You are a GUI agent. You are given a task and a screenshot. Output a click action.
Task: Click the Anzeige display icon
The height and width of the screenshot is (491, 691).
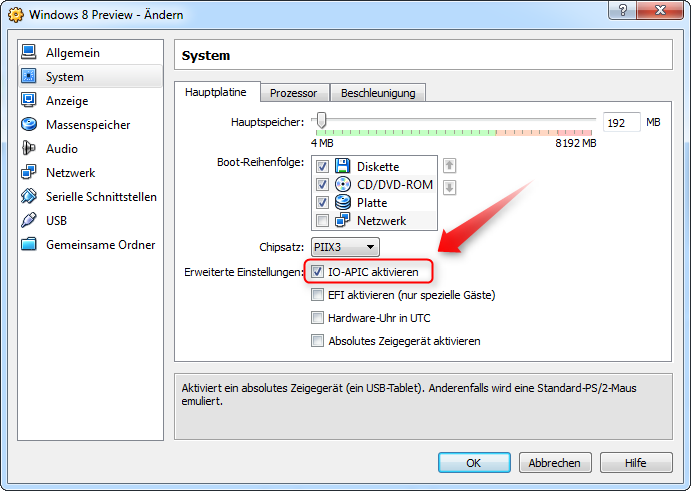point(29,100)
